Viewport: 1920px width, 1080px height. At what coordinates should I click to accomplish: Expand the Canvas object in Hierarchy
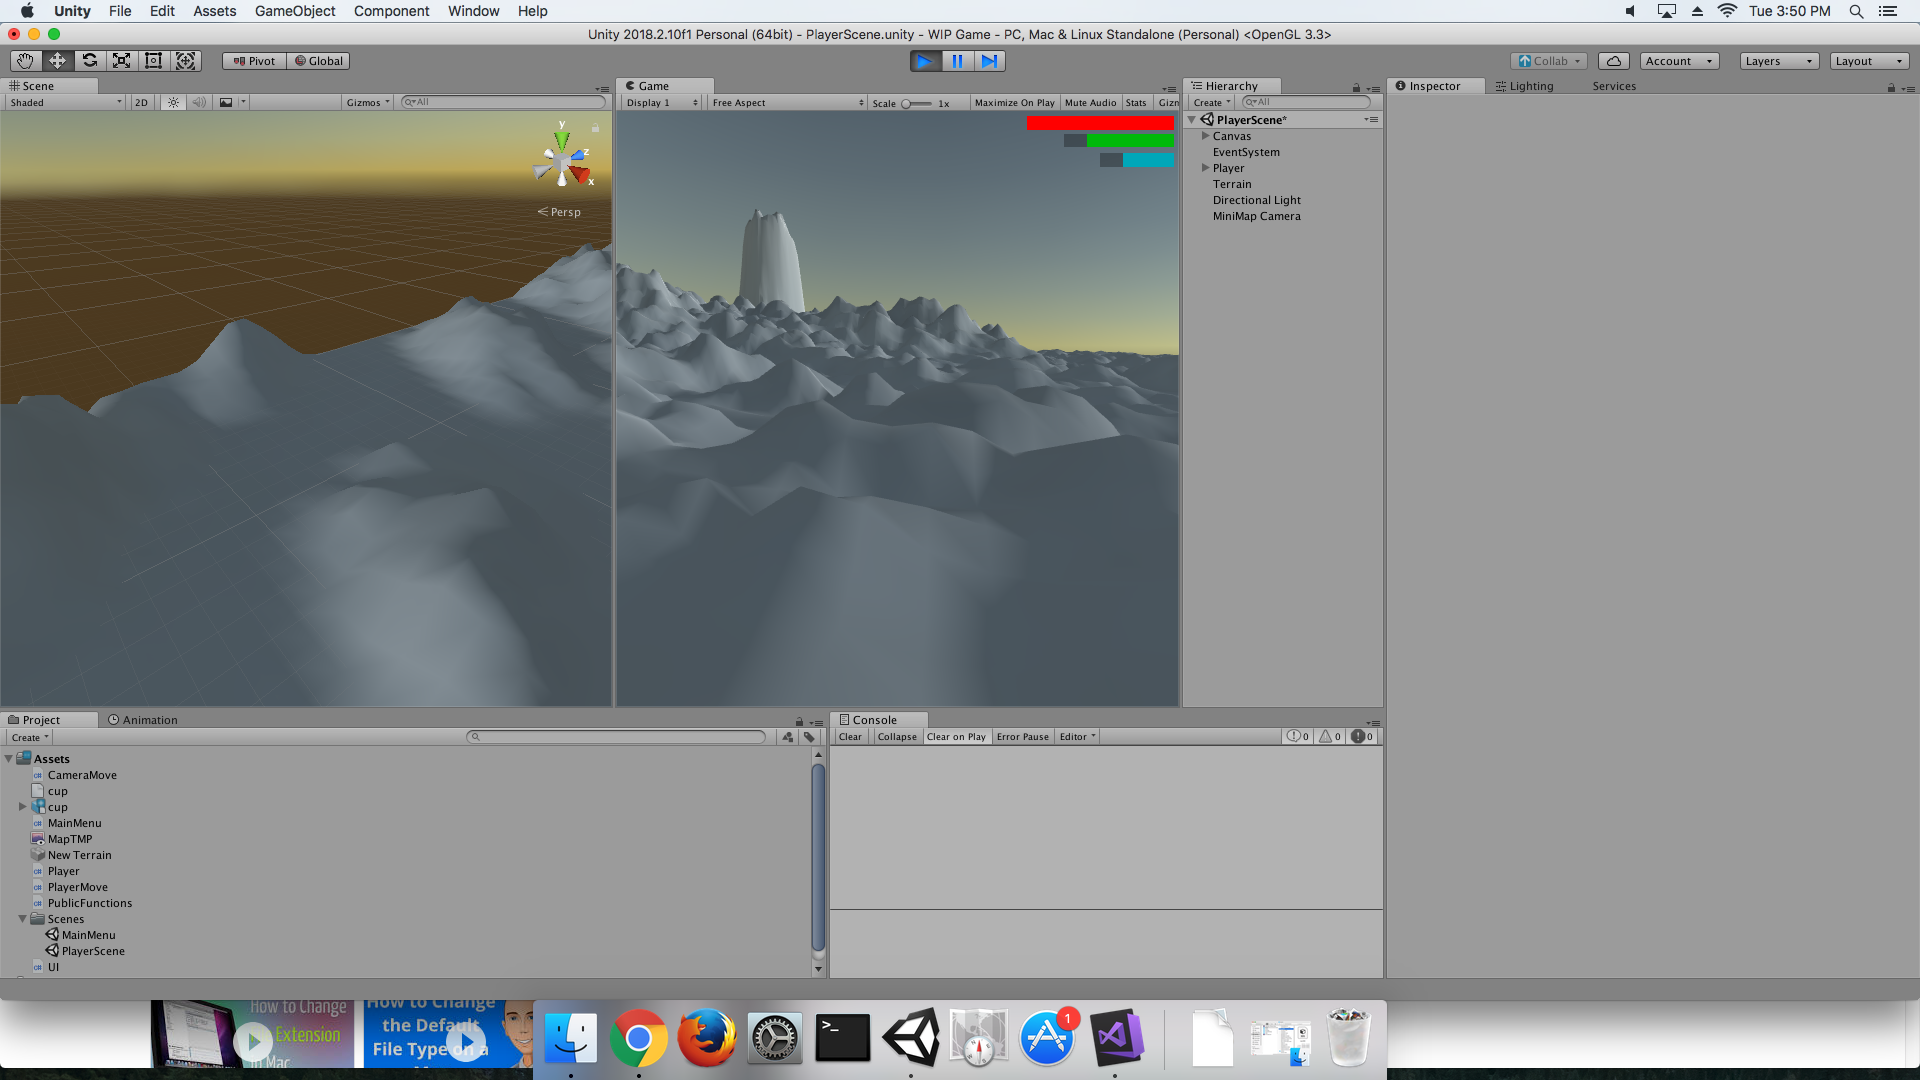tap(1206, 136)
